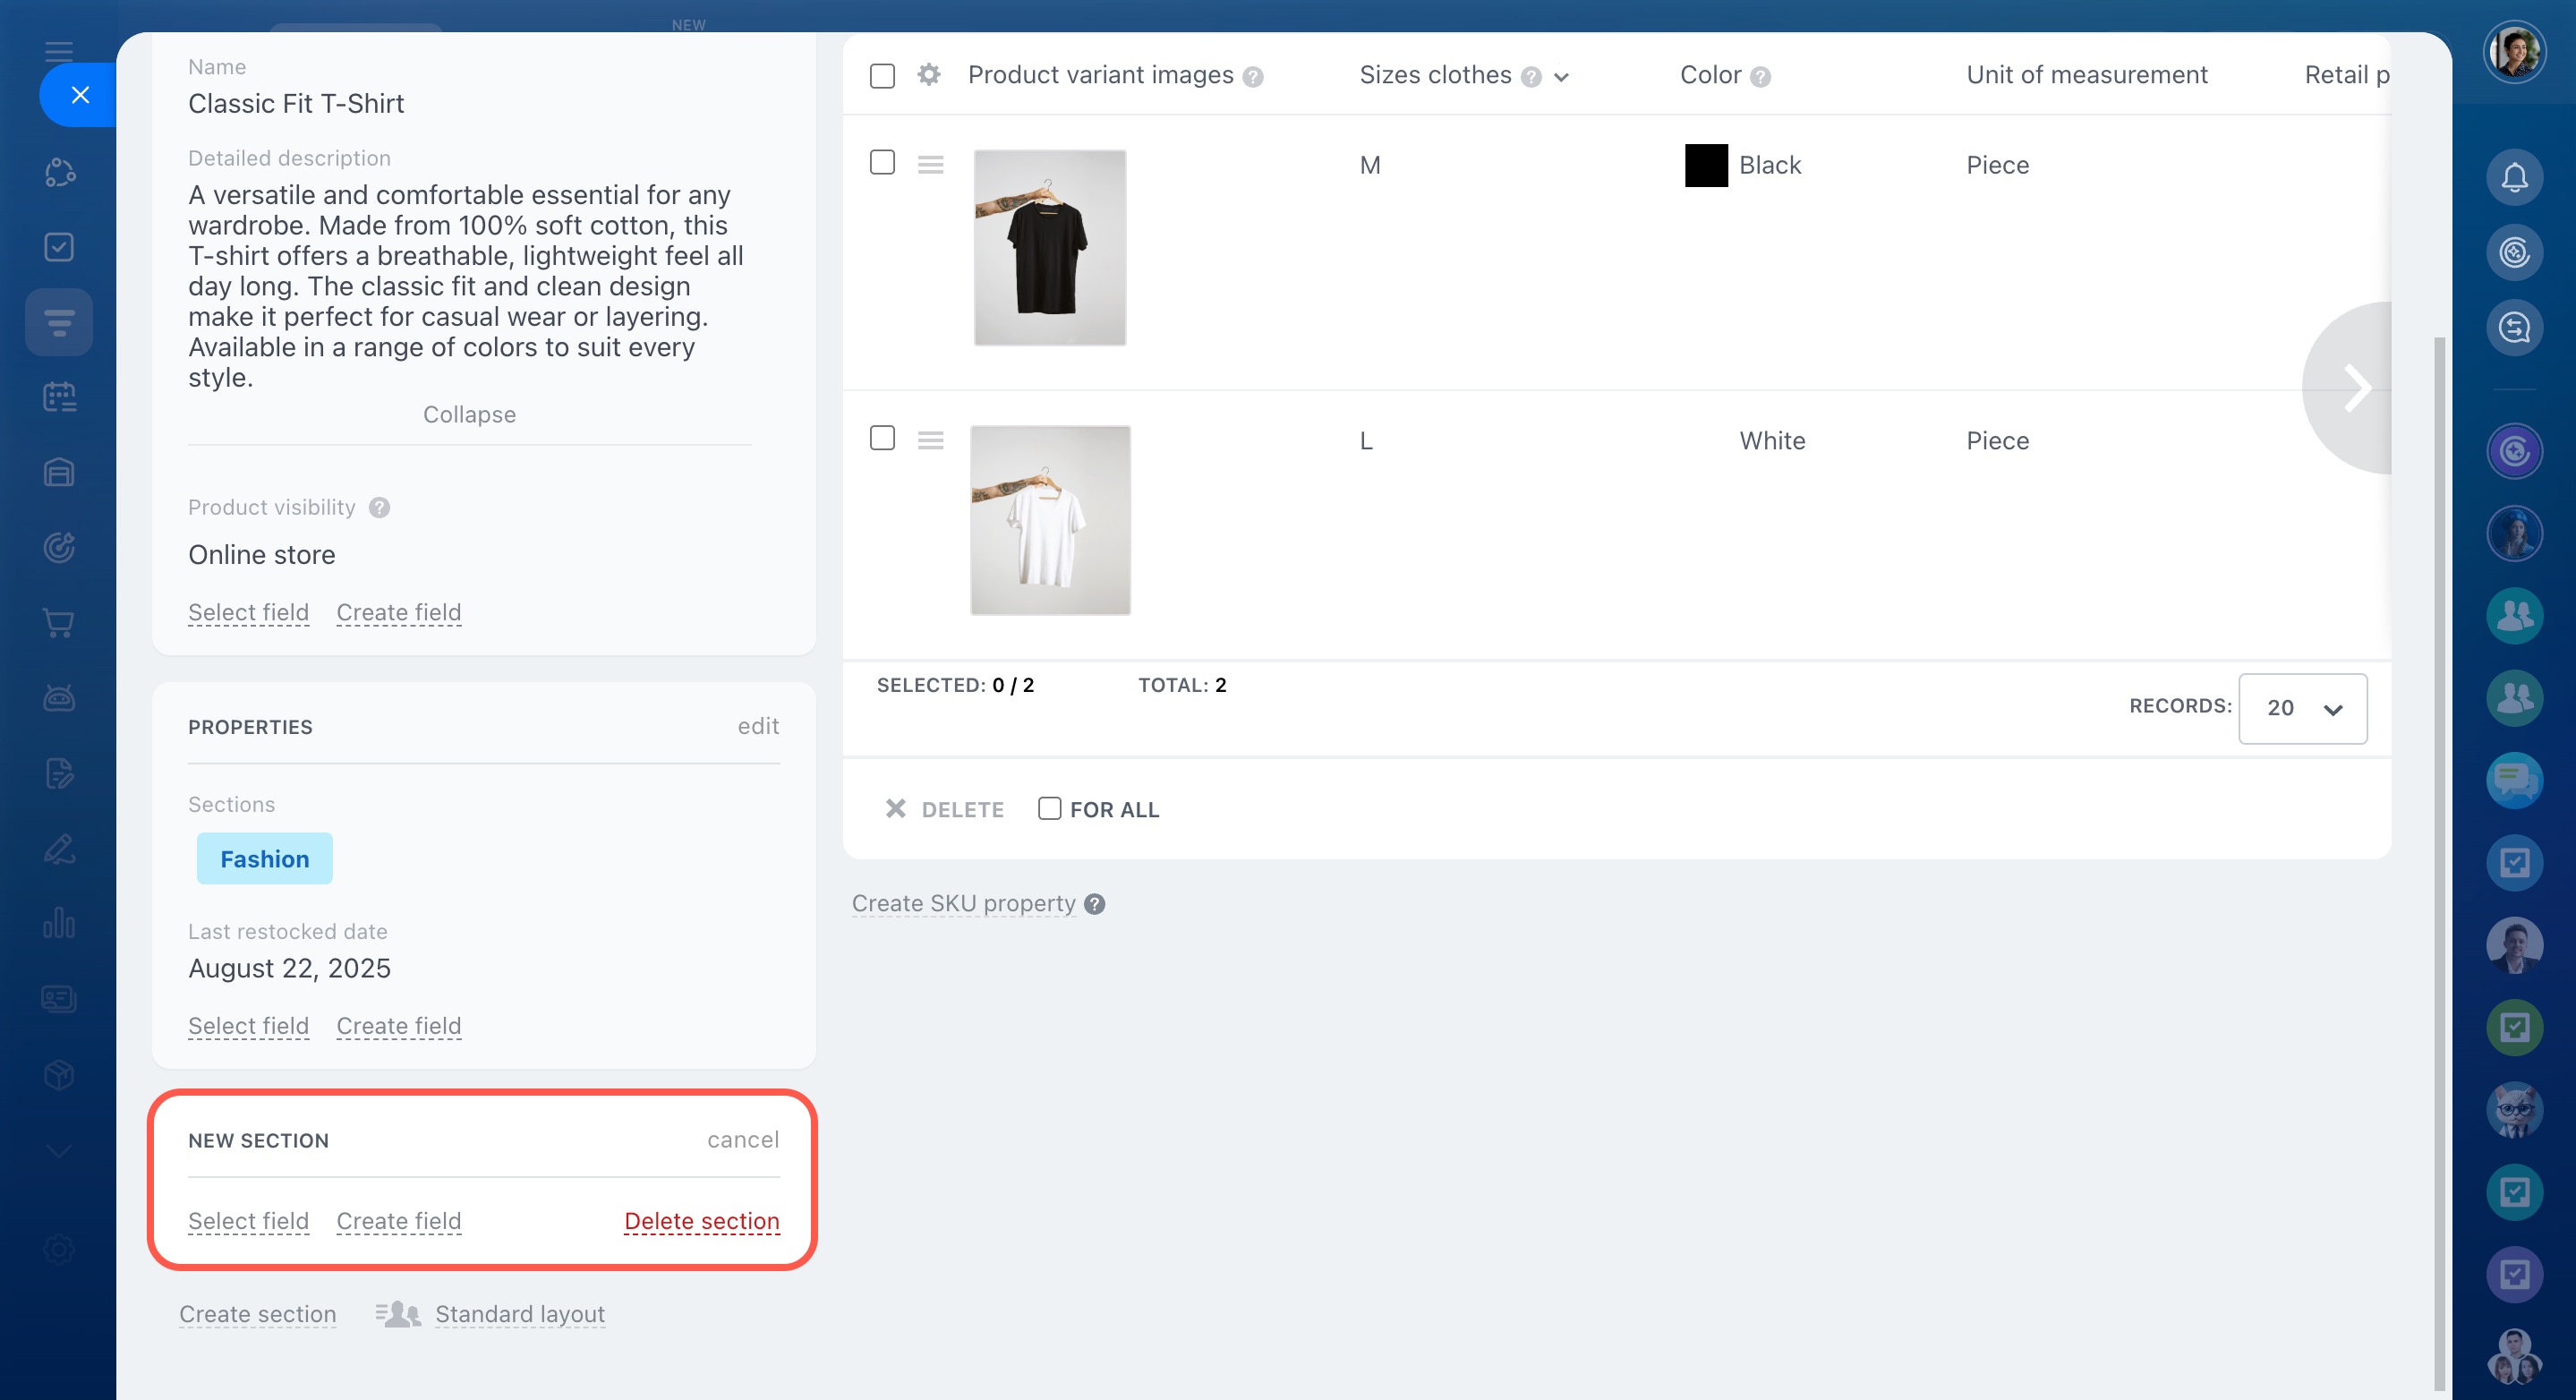This screenshot has height=1400, width=2576.
Task: Click the grid settings gear icon
Action: tap(929, 74)
